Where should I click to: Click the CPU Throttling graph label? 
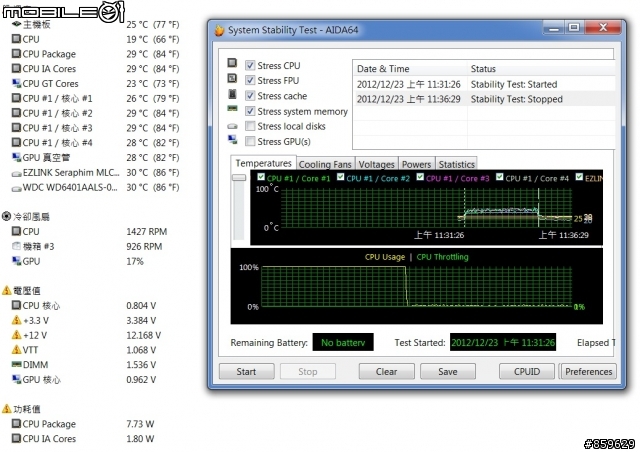[x=442, y=257]
